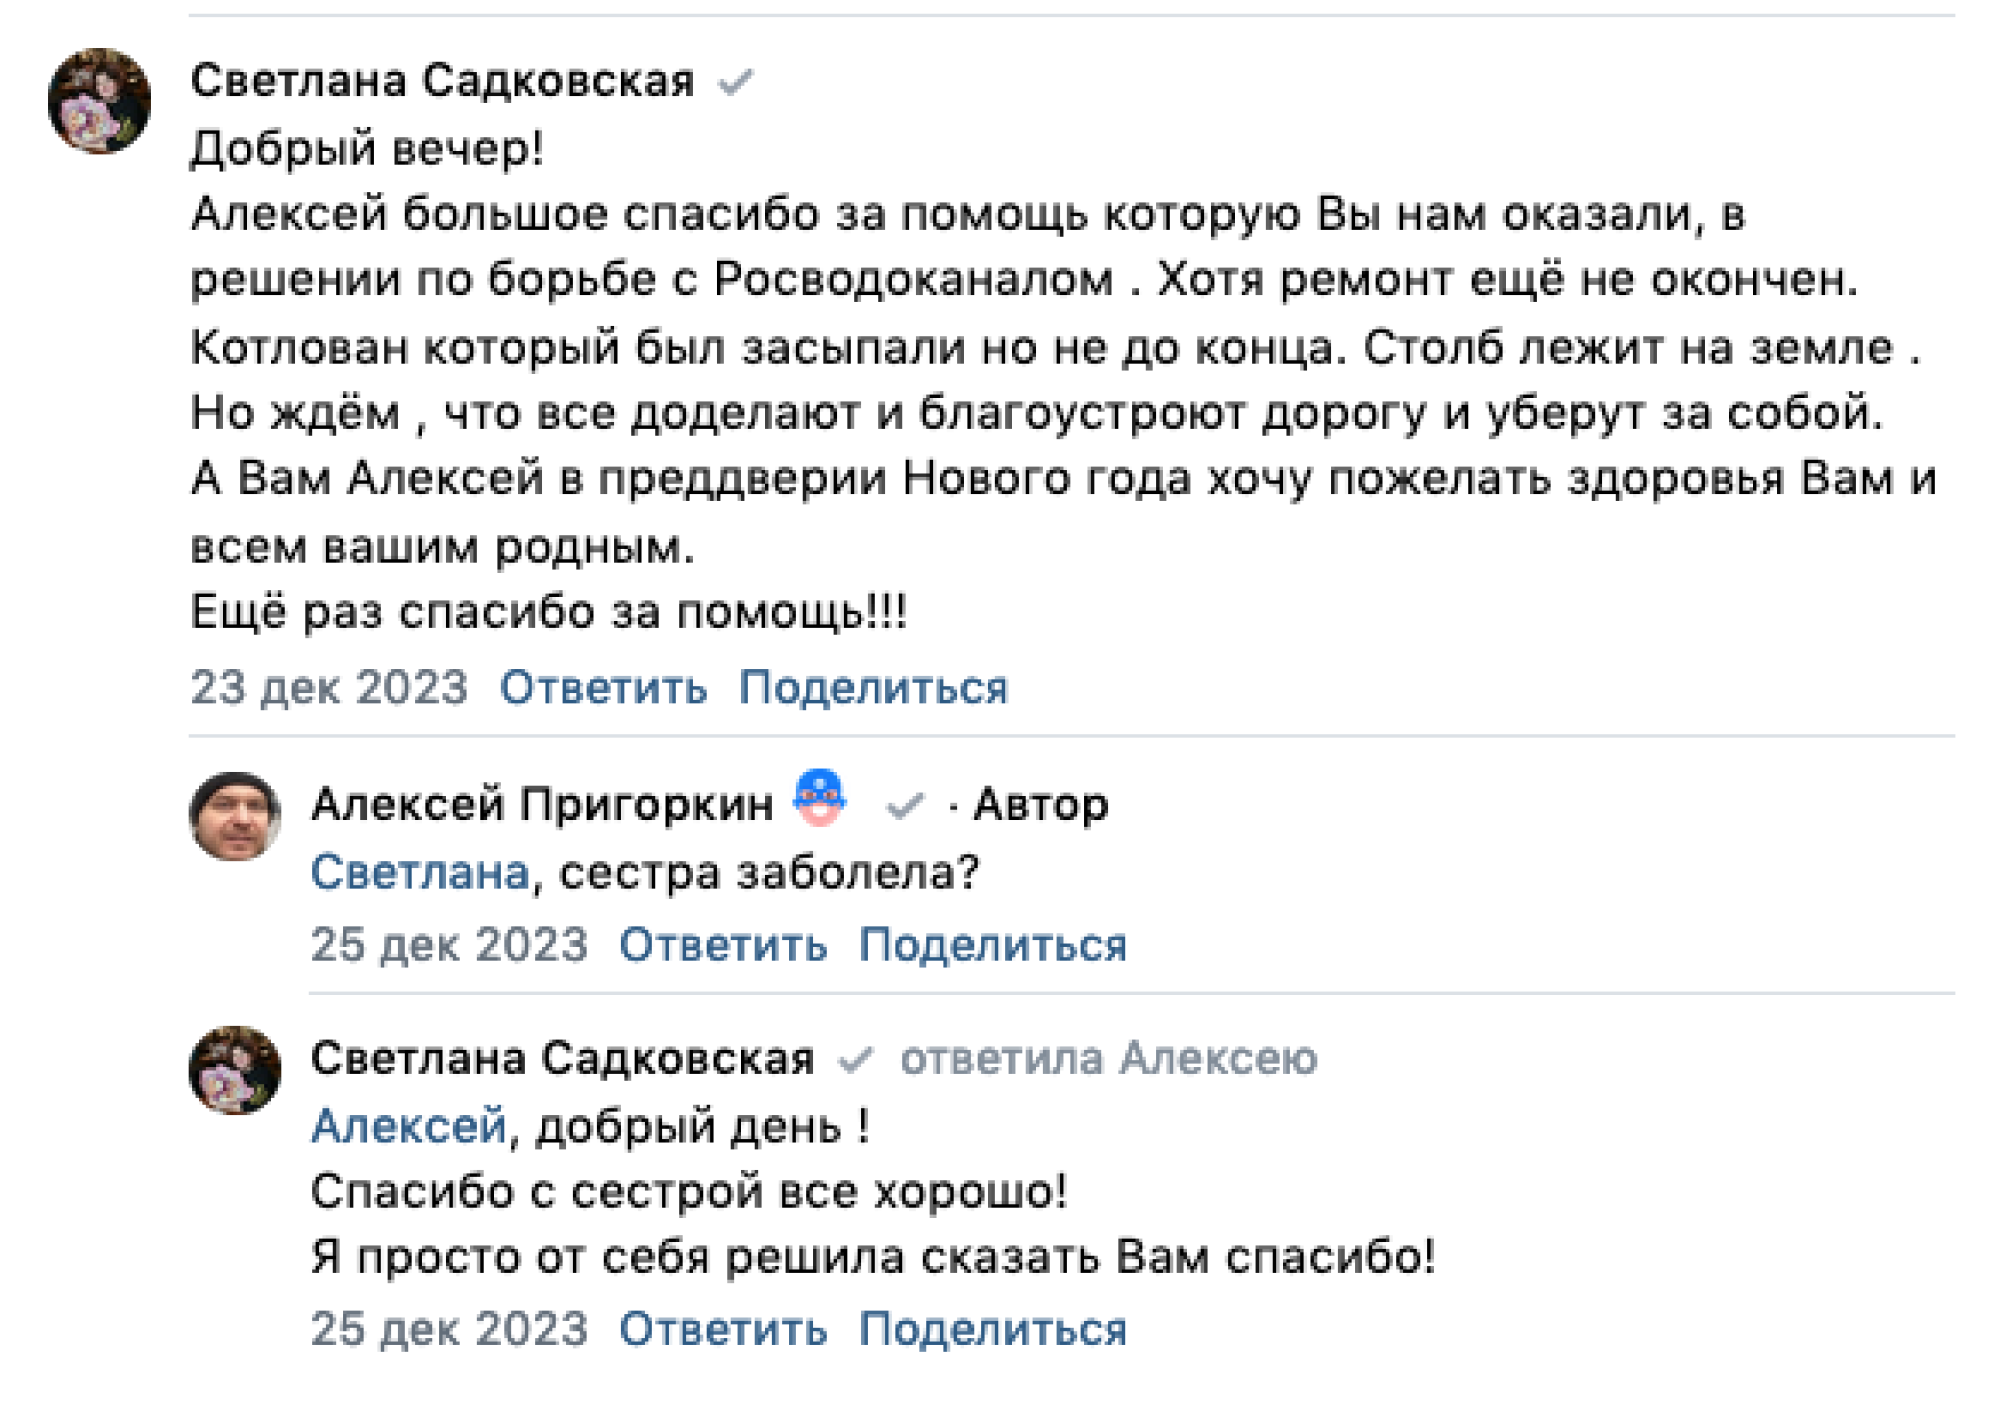Click 'Ответить' under the 23 дек 2023 comment
This screenshot has height=1417, width=2000.
point(603,688)
